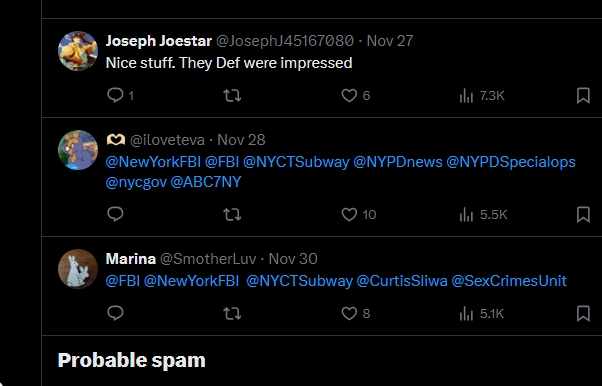Viewport: 602px width, 386px height.
Task: Retweet Joseph Joestar's post
Action: [x=232, y=96]
